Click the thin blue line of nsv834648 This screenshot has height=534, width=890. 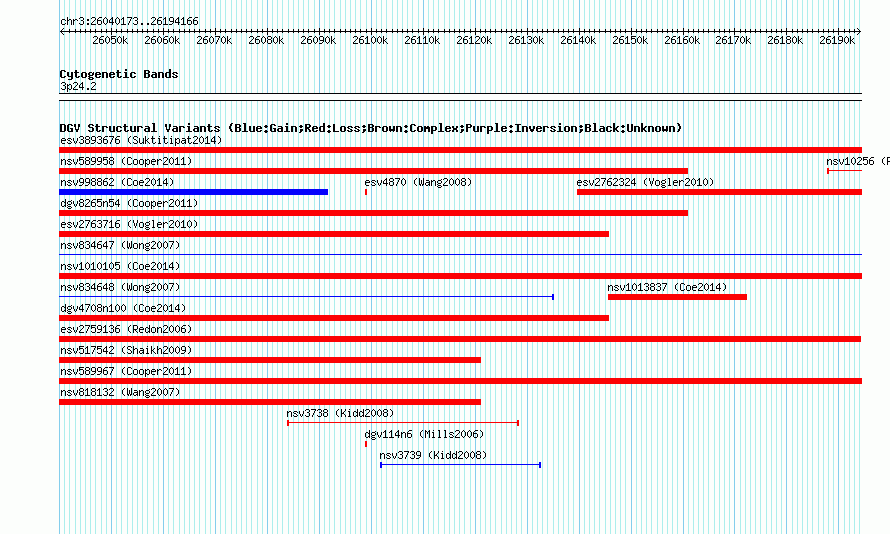click(307, 297)
